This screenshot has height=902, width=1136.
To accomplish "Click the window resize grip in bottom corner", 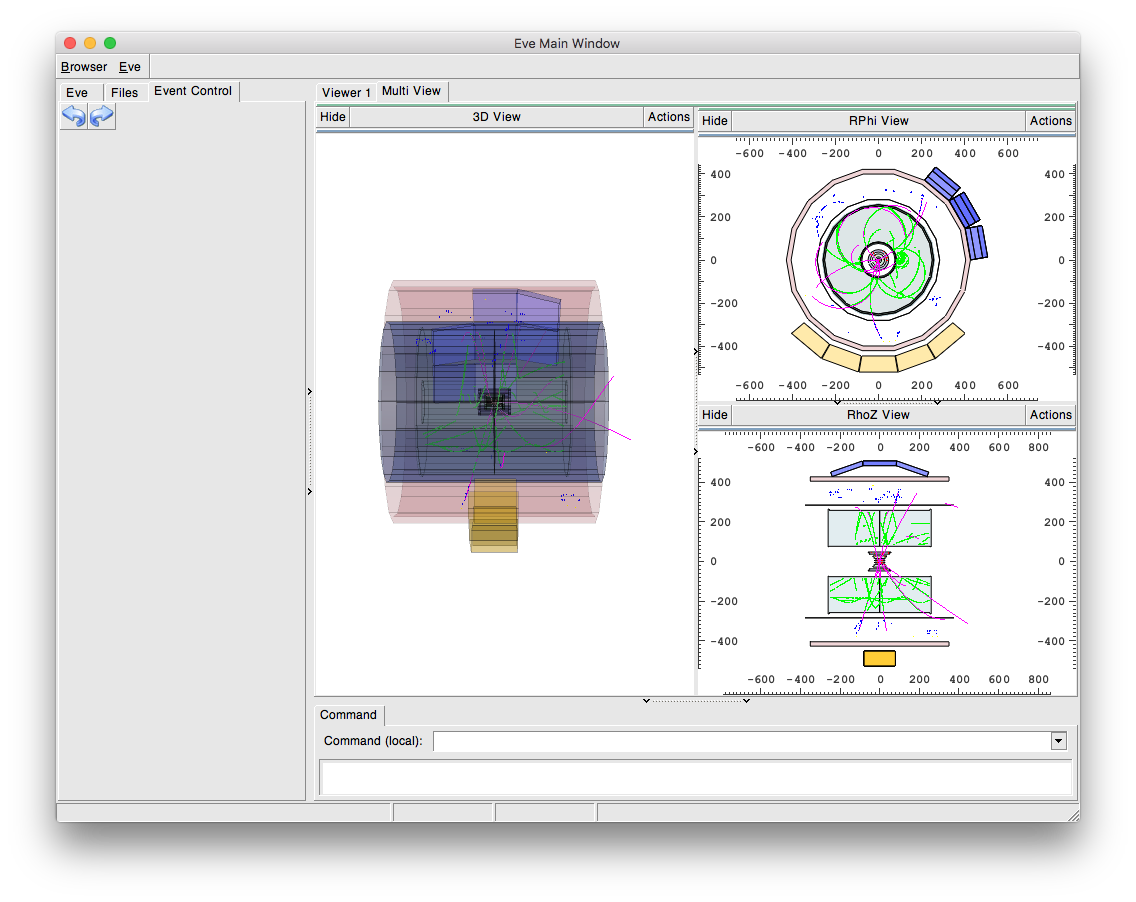I will coord(1072,815).
